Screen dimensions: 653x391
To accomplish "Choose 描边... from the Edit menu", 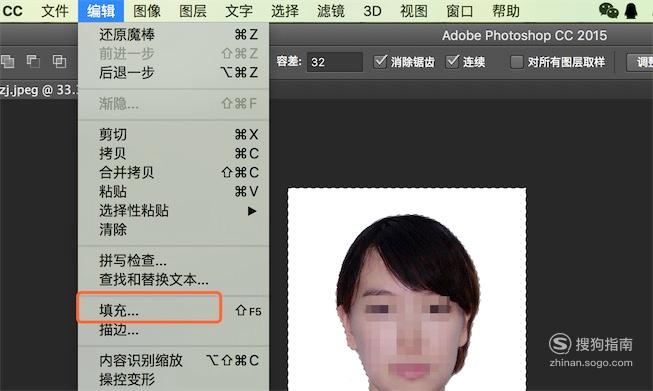I will coord(173,330).
